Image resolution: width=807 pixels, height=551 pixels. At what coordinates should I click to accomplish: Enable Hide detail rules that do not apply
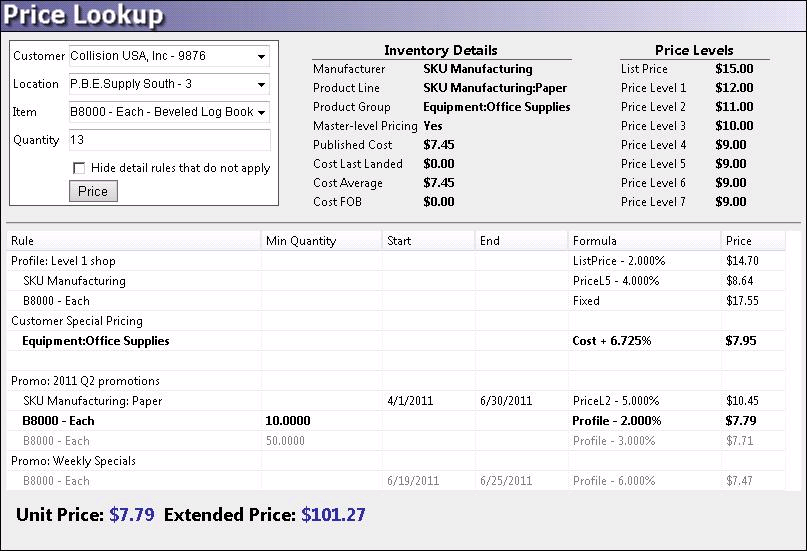(80, 168)
